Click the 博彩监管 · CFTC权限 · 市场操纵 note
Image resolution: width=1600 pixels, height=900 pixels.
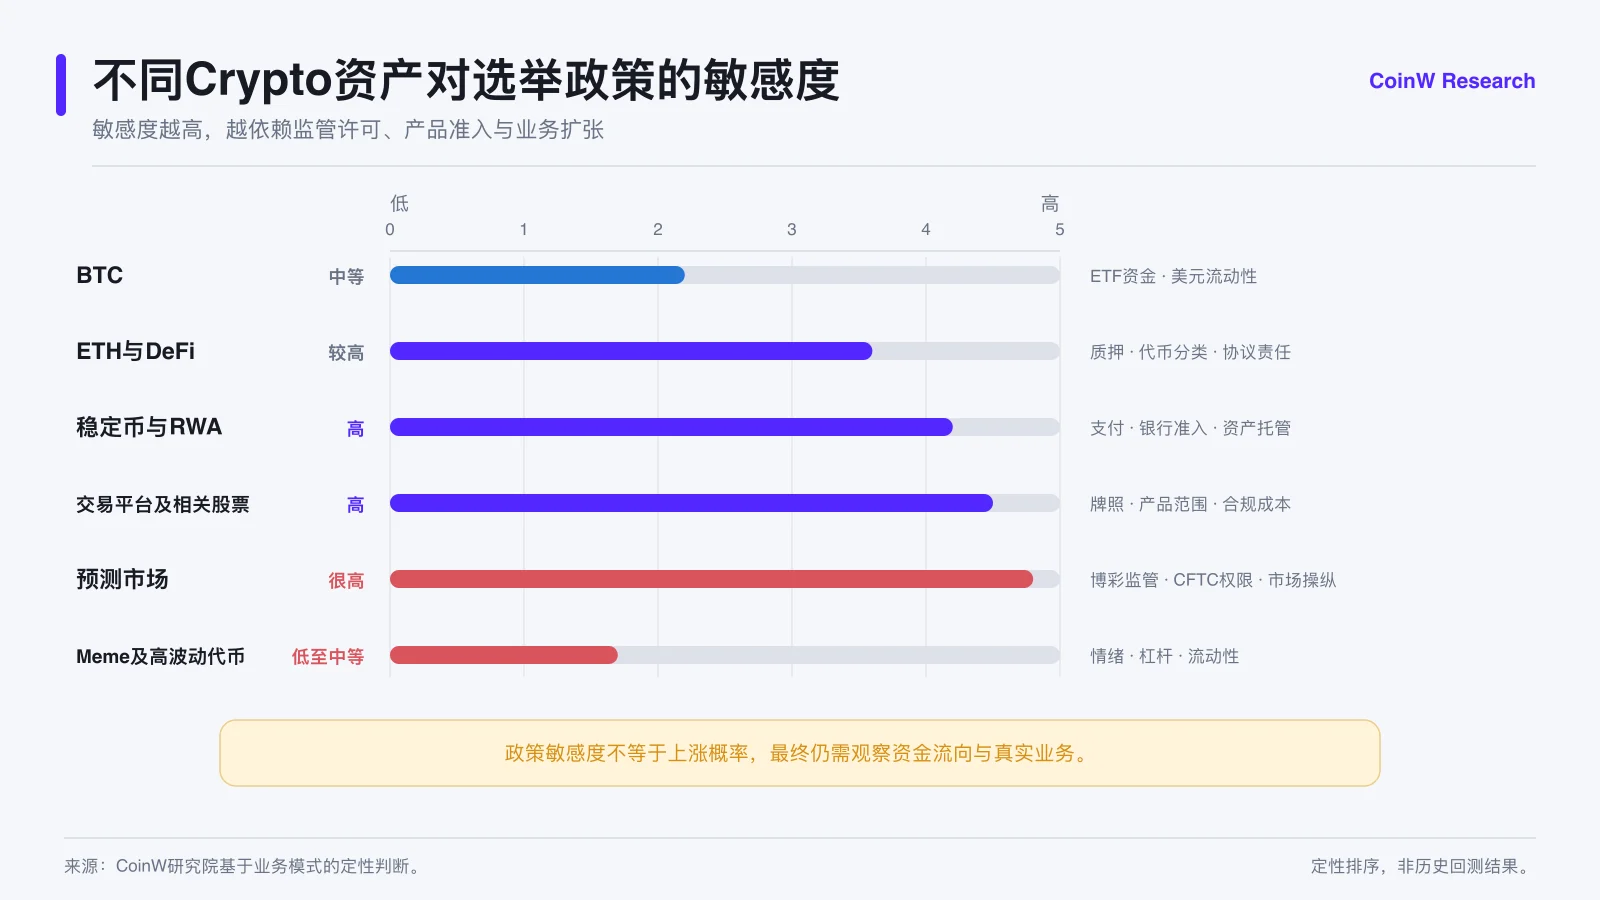tap(1213, 580)
